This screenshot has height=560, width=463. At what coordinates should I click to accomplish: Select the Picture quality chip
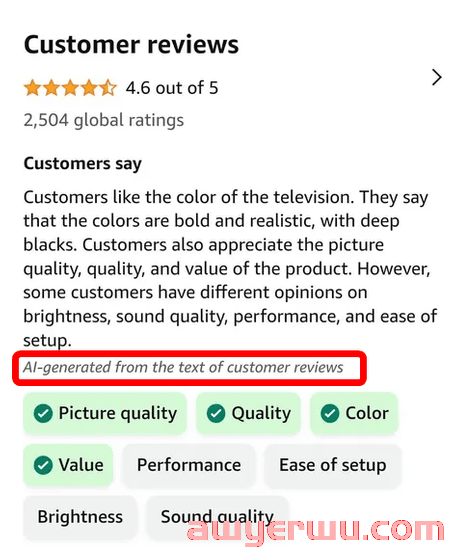(x=105, y=414)
